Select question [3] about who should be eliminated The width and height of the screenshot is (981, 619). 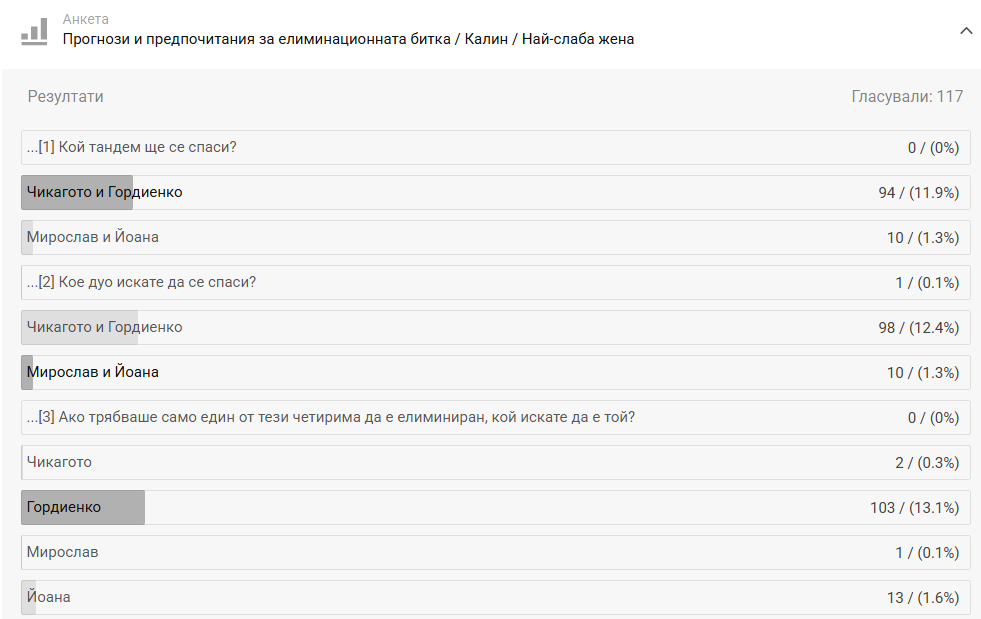point(331,417)
